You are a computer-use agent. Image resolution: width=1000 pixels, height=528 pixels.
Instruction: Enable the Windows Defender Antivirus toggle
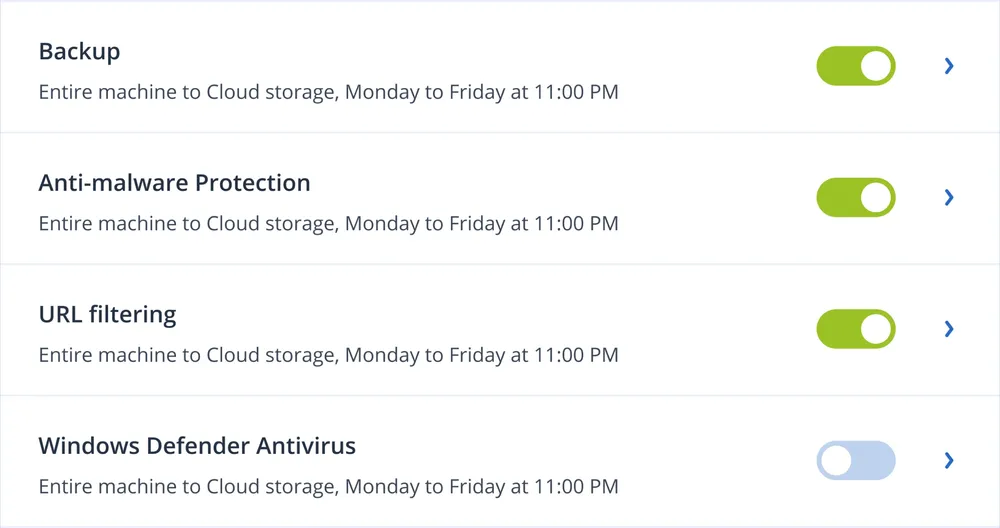tap(855, 460)
